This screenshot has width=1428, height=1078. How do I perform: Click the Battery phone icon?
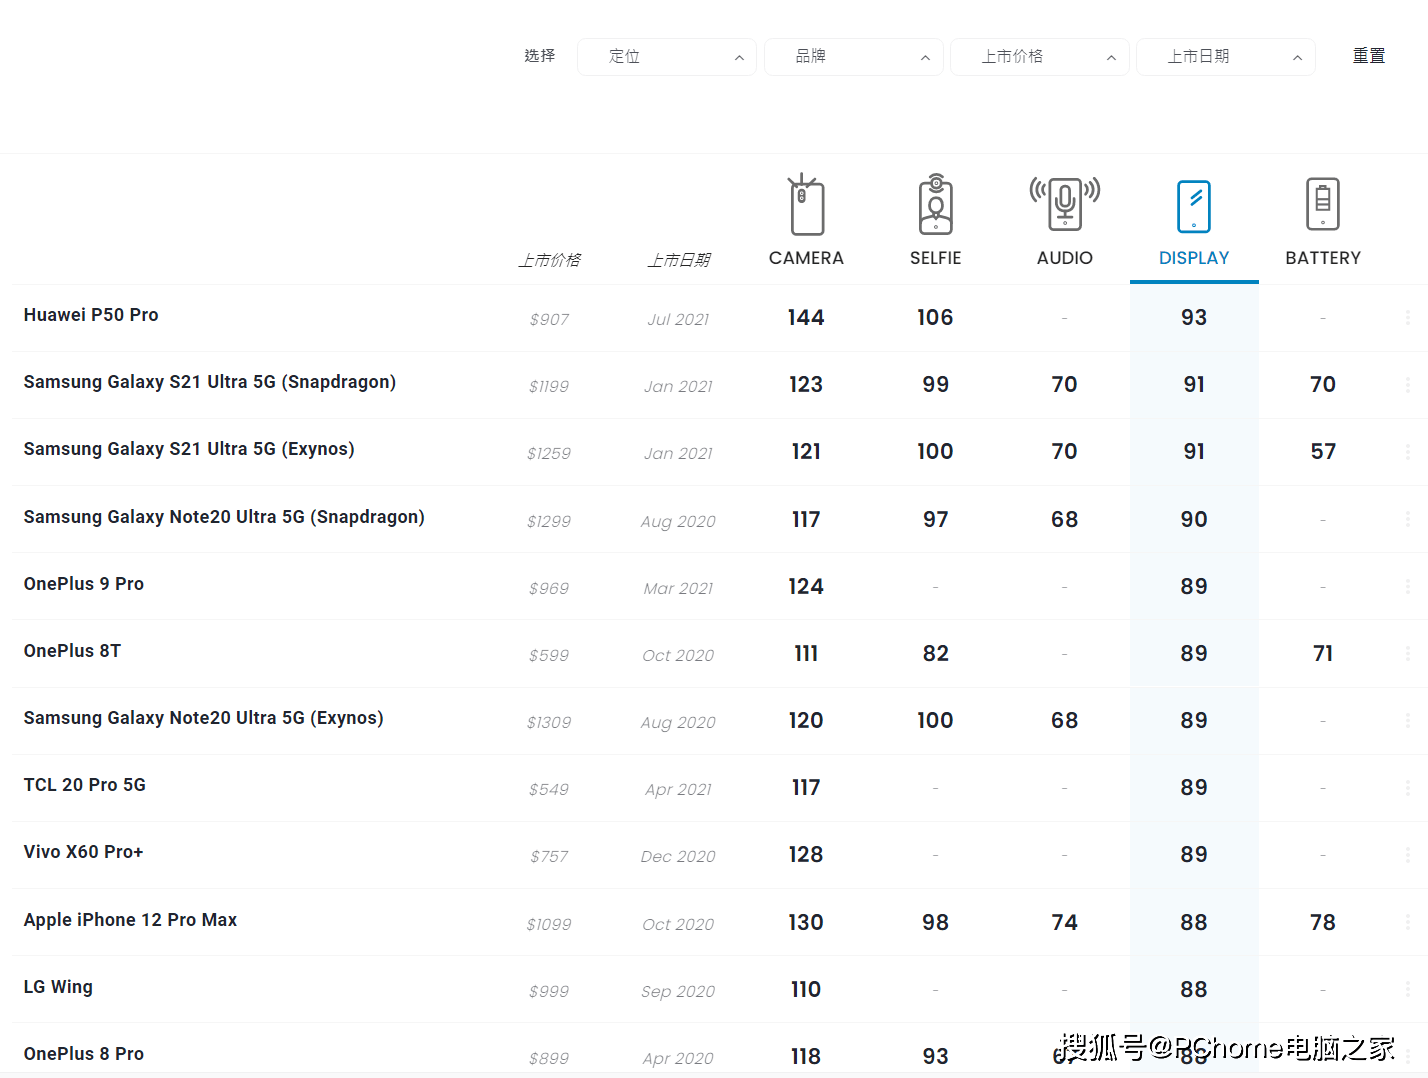point(1323,204)
